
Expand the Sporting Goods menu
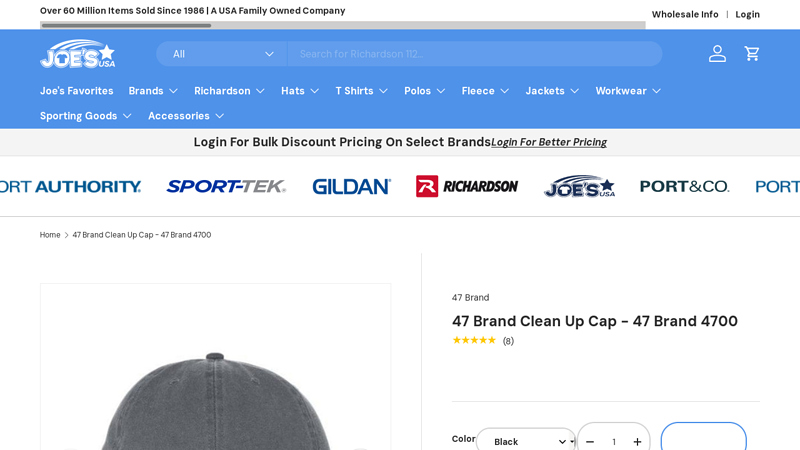tap(86, 116)
